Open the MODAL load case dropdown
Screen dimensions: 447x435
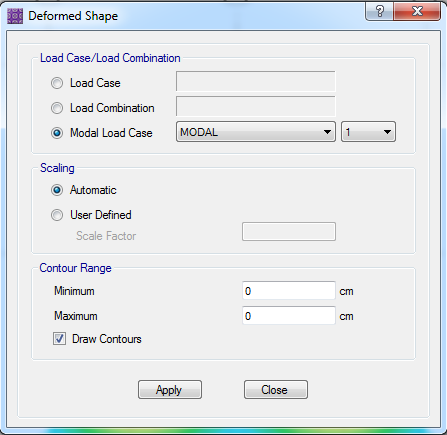click(256, 132)
